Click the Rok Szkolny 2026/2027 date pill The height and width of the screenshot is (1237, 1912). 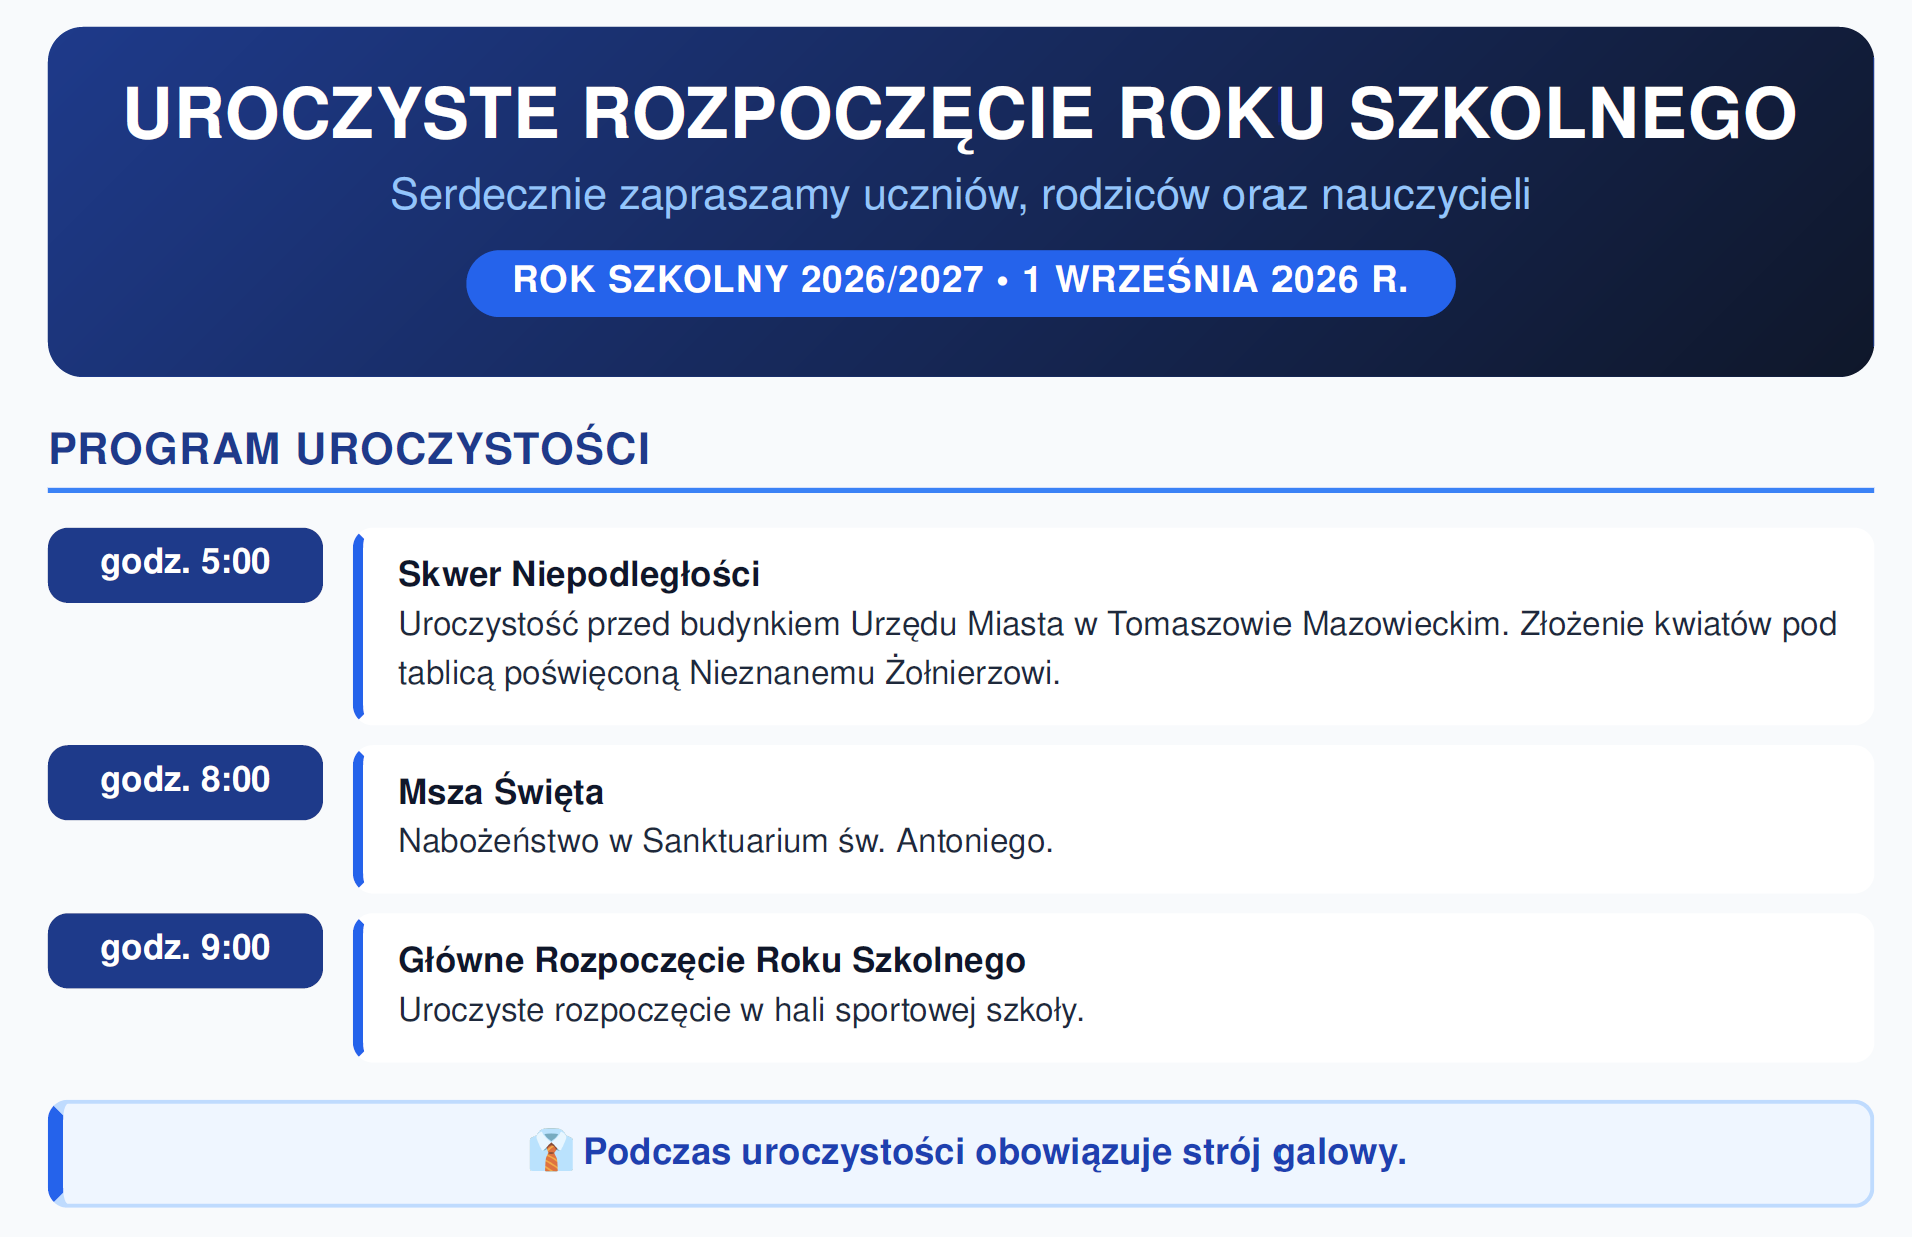[960, 283]
